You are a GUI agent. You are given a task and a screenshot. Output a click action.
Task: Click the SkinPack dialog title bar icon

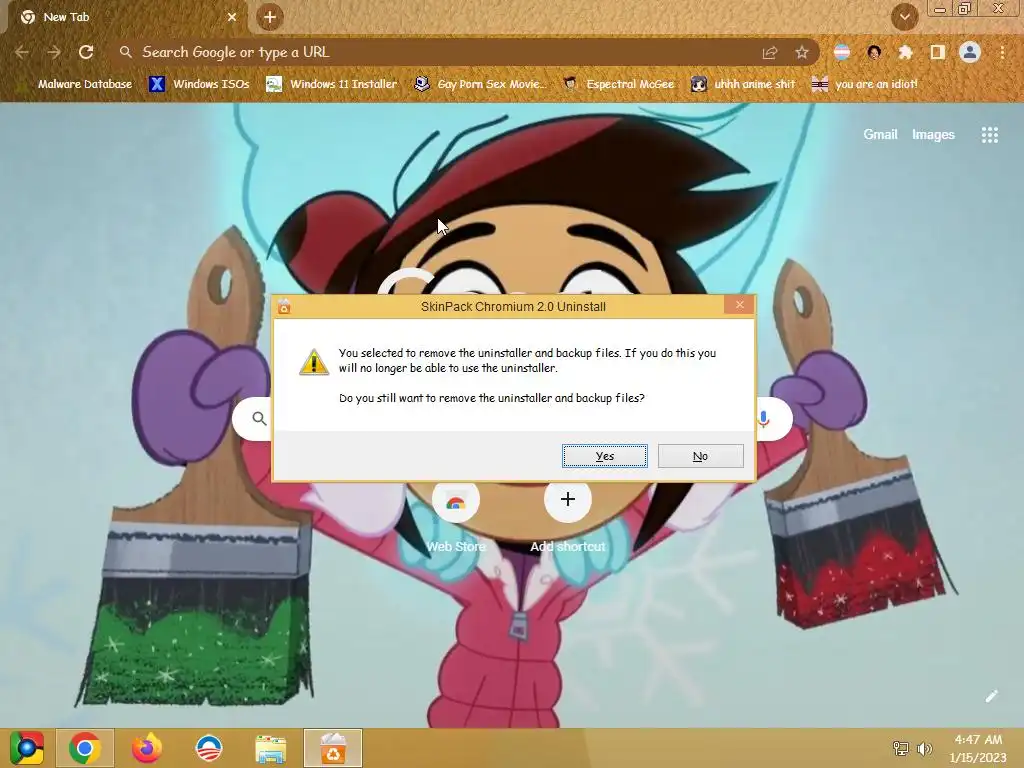tap(284, 306)
